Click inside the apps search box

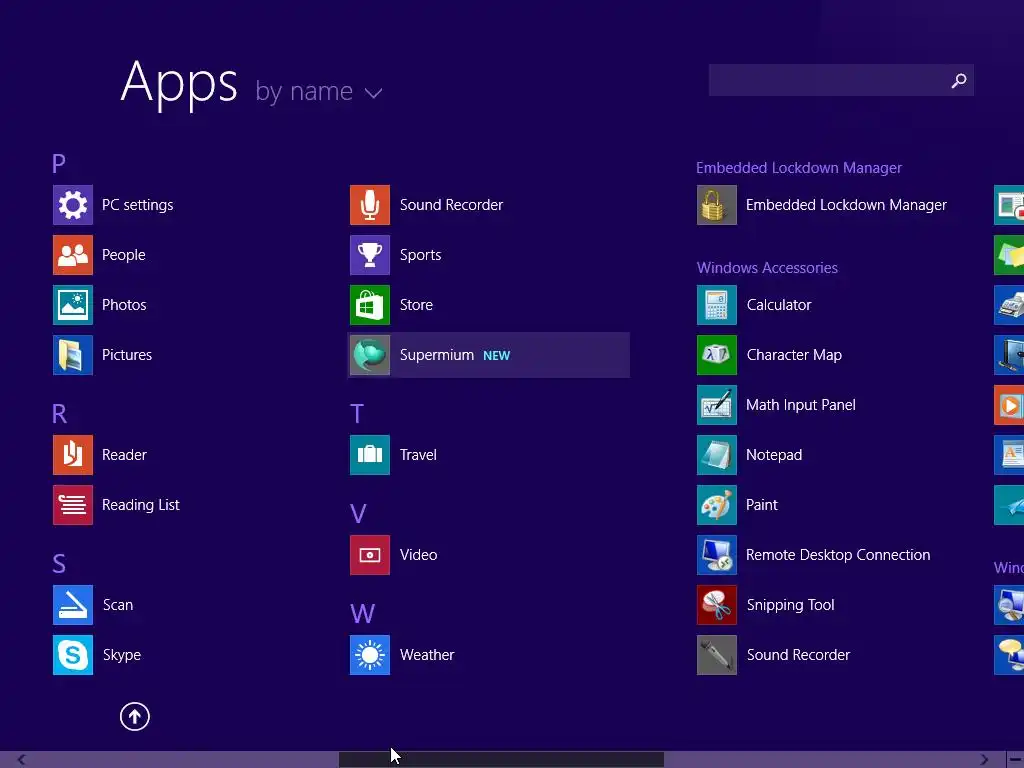(841, 80)
